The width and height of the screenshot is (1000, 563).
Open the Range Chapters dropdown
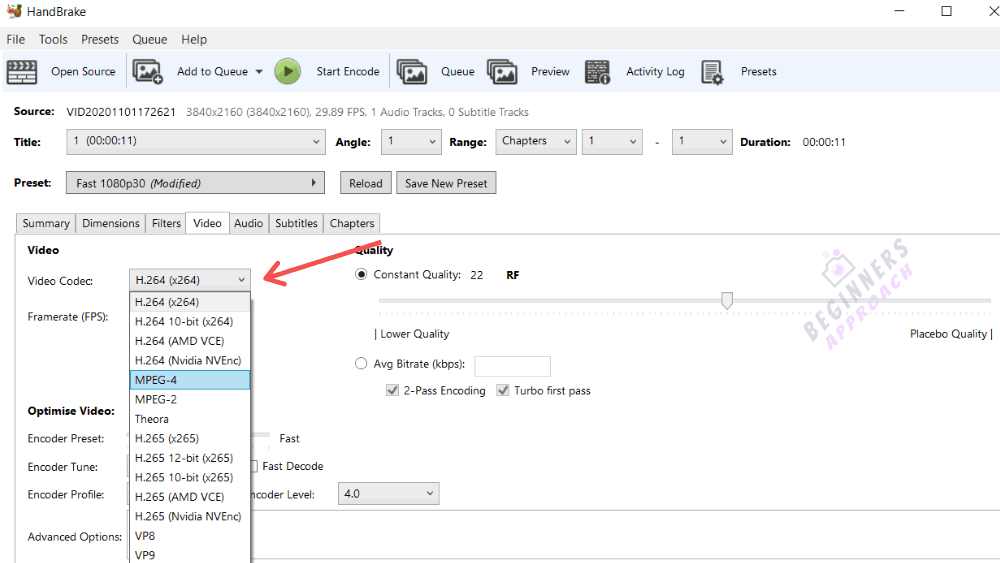536,142
